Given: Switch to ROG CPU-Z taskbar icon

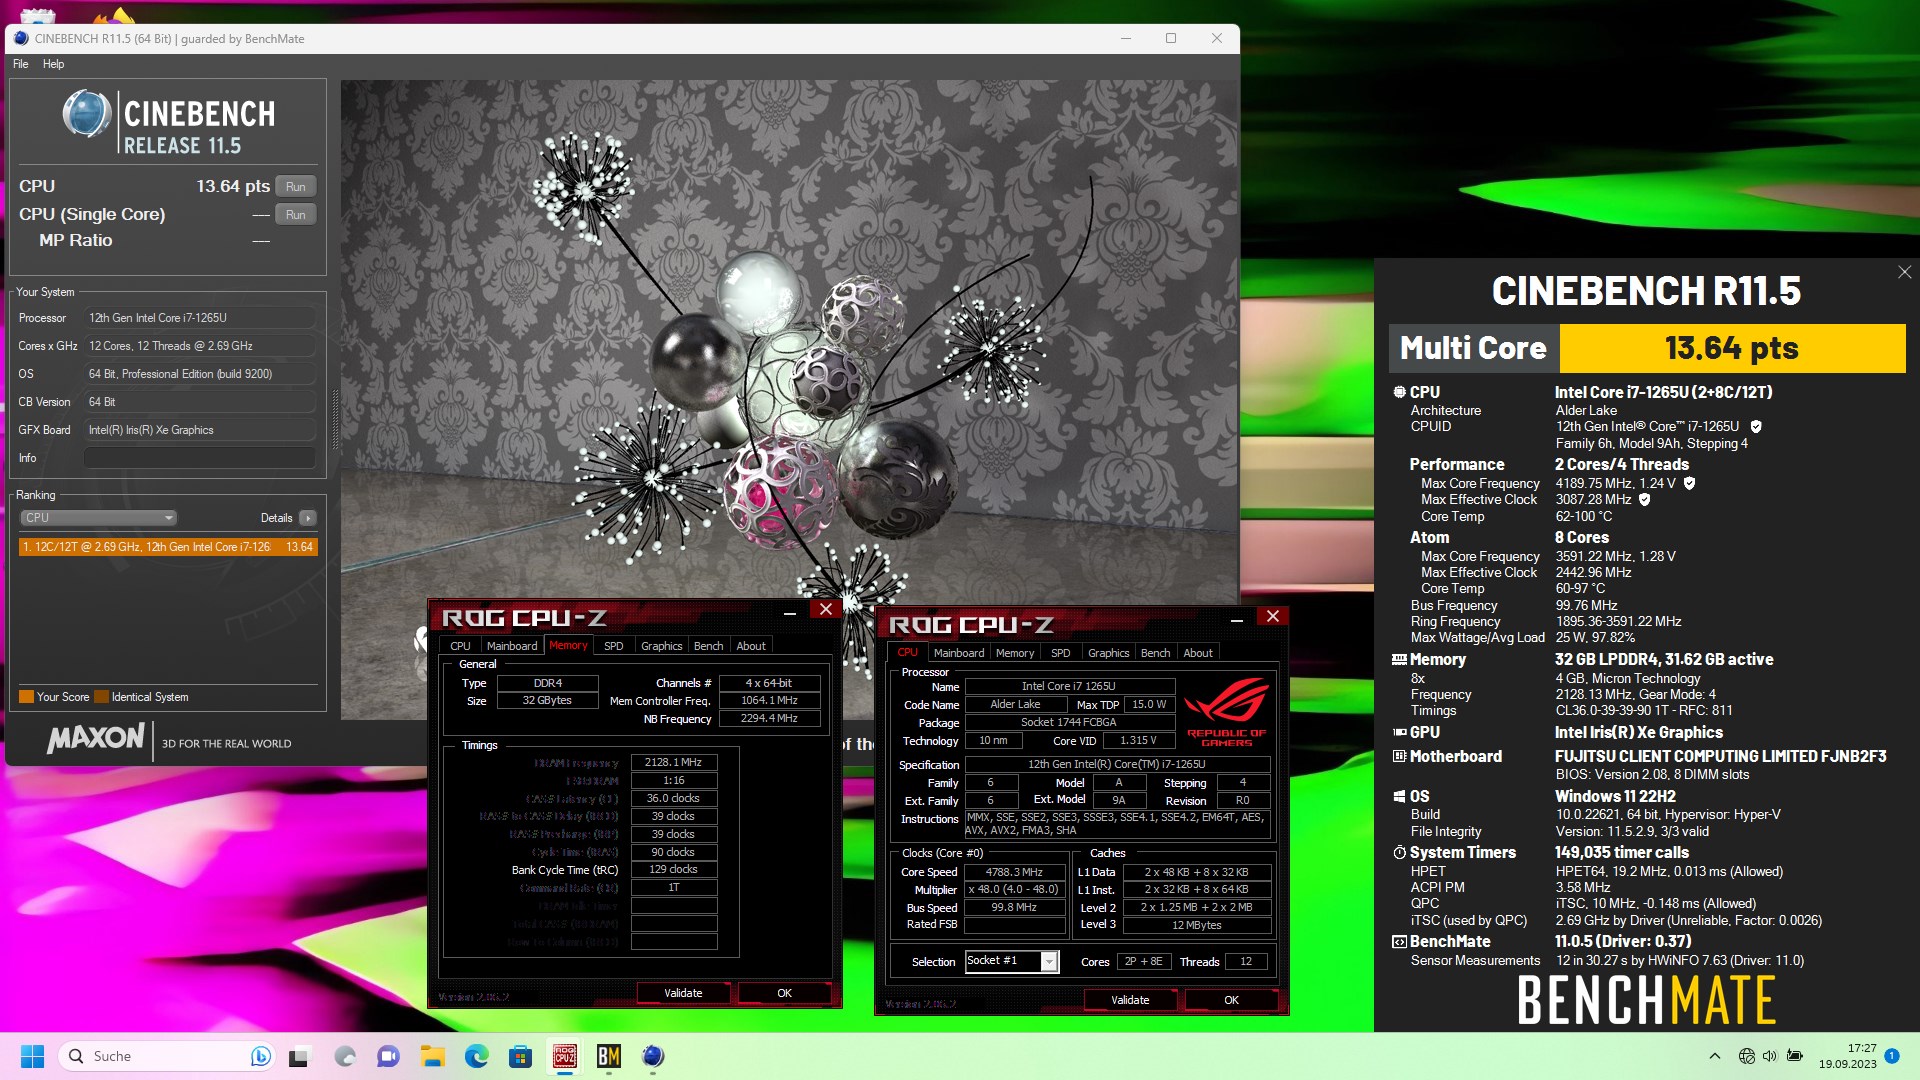Looking at the screenshot, I should coord(565,1056).
